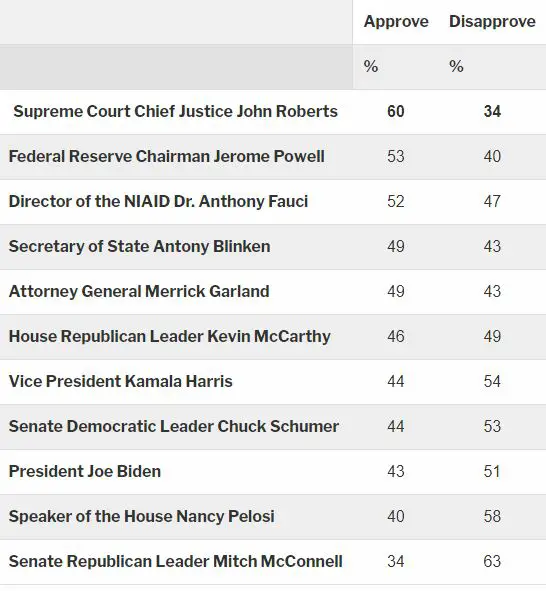Click Director of the NIAID Dr. Anthony Fauci
Viewport: 546px width, 591px height.
[x=158, y=201]
